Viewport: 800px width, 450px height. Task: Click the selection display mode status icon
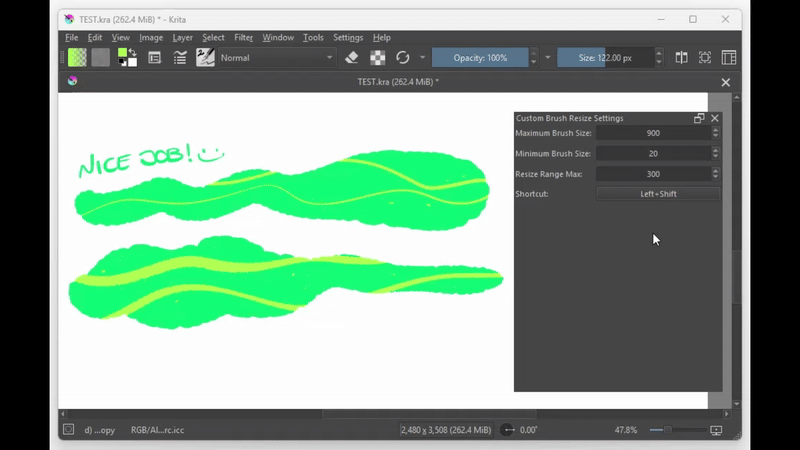68,430
